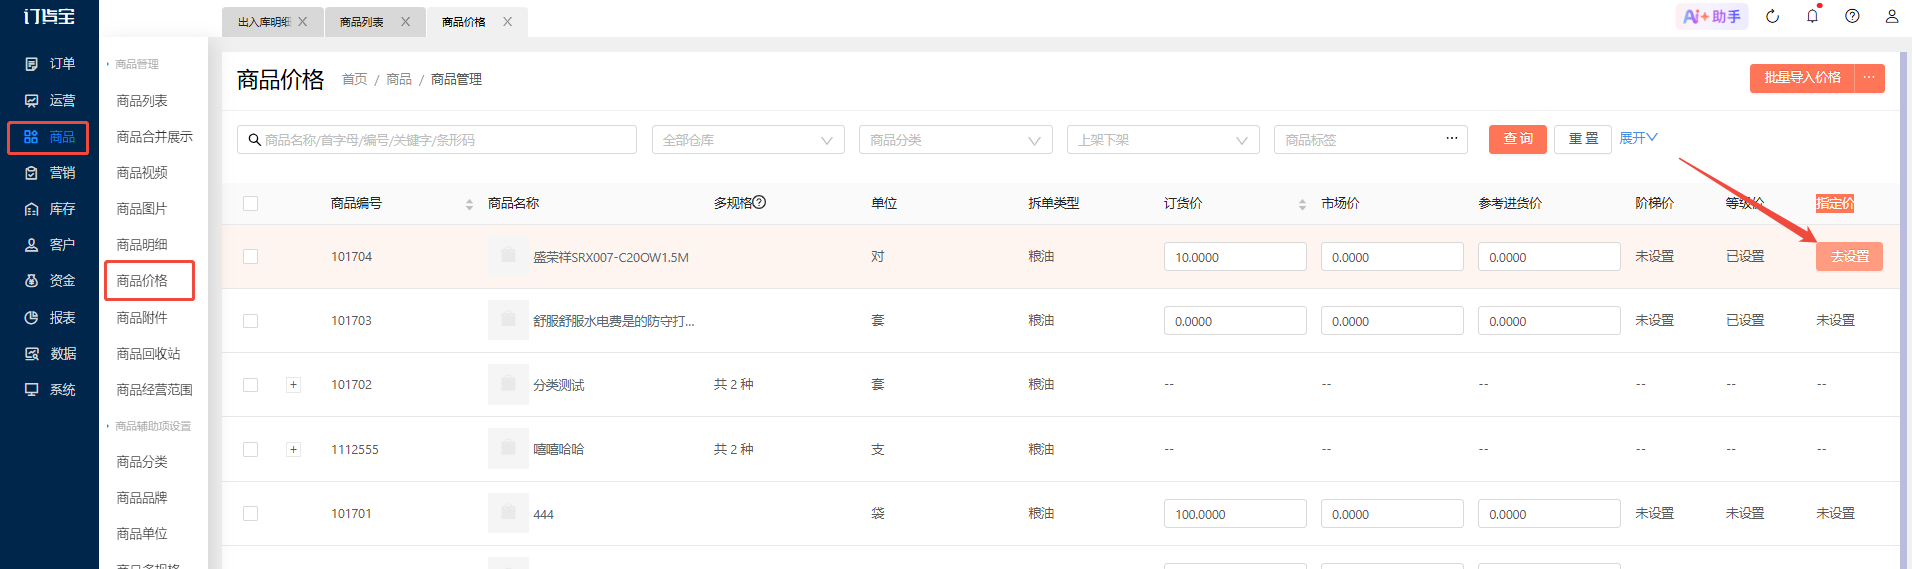This screenshot has width=1912, height=569.
Task: Close the 商品列表 tab
Action: coord(405,22)
